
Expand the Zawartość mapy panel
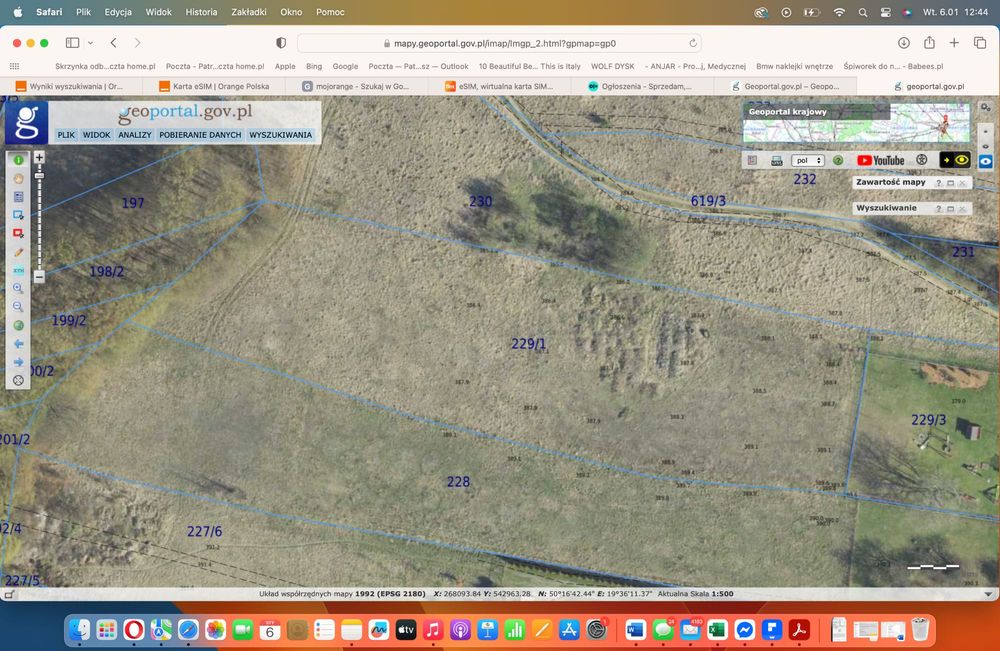(x=950, y=183)
